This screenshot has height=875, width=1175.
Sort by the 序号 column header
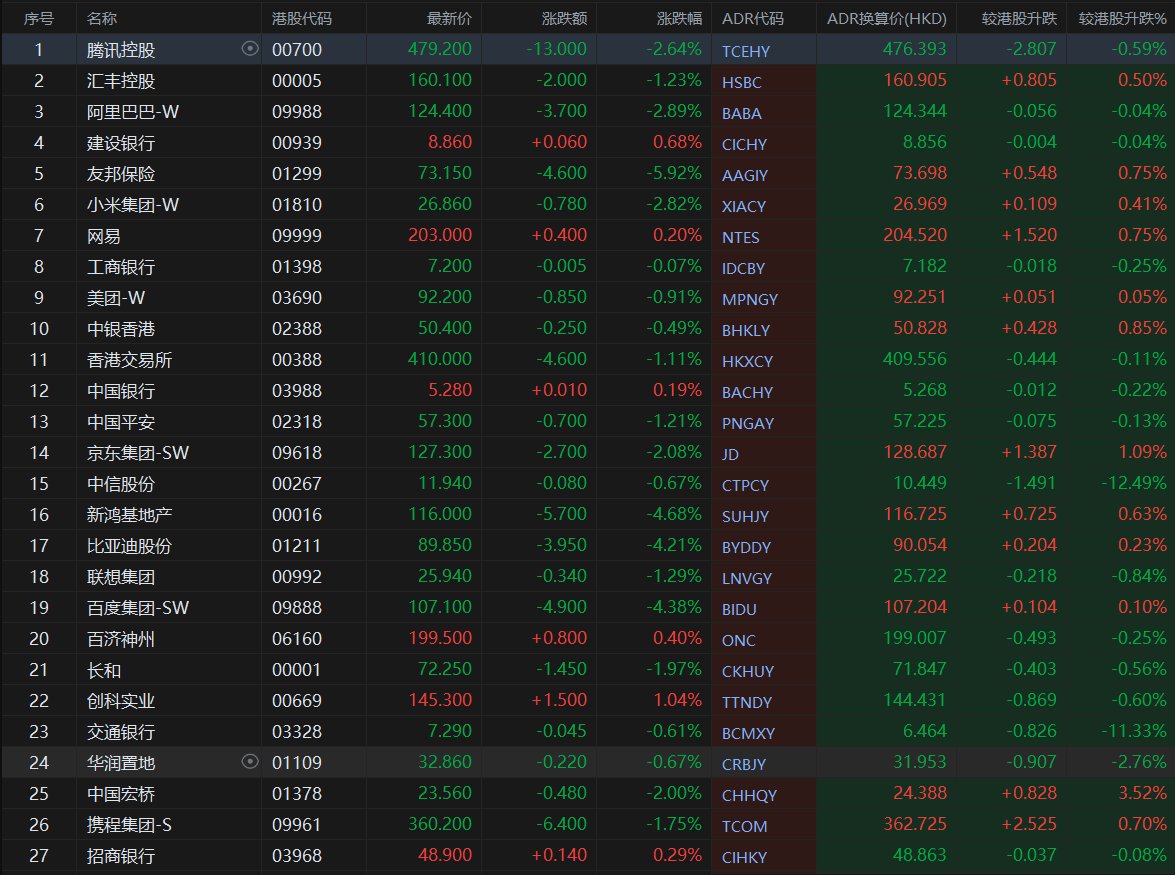[x=39, y=19]
